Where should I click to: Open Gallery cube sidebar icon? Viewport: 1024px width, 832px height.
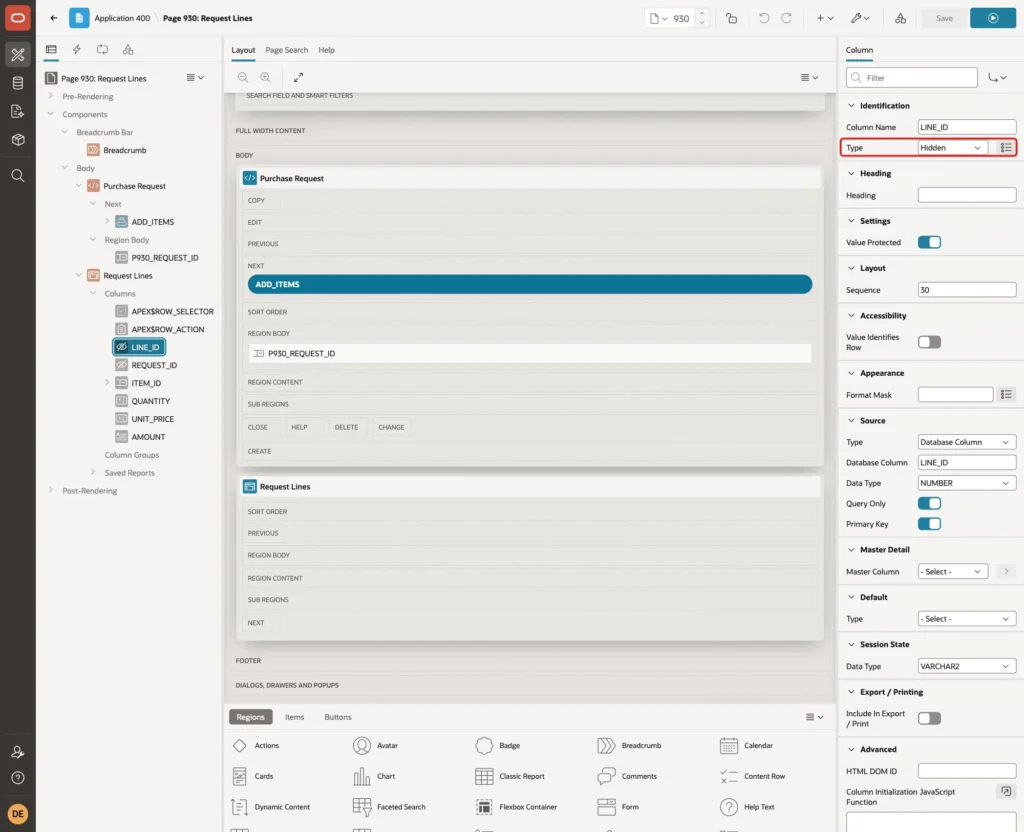coord(18,140)
